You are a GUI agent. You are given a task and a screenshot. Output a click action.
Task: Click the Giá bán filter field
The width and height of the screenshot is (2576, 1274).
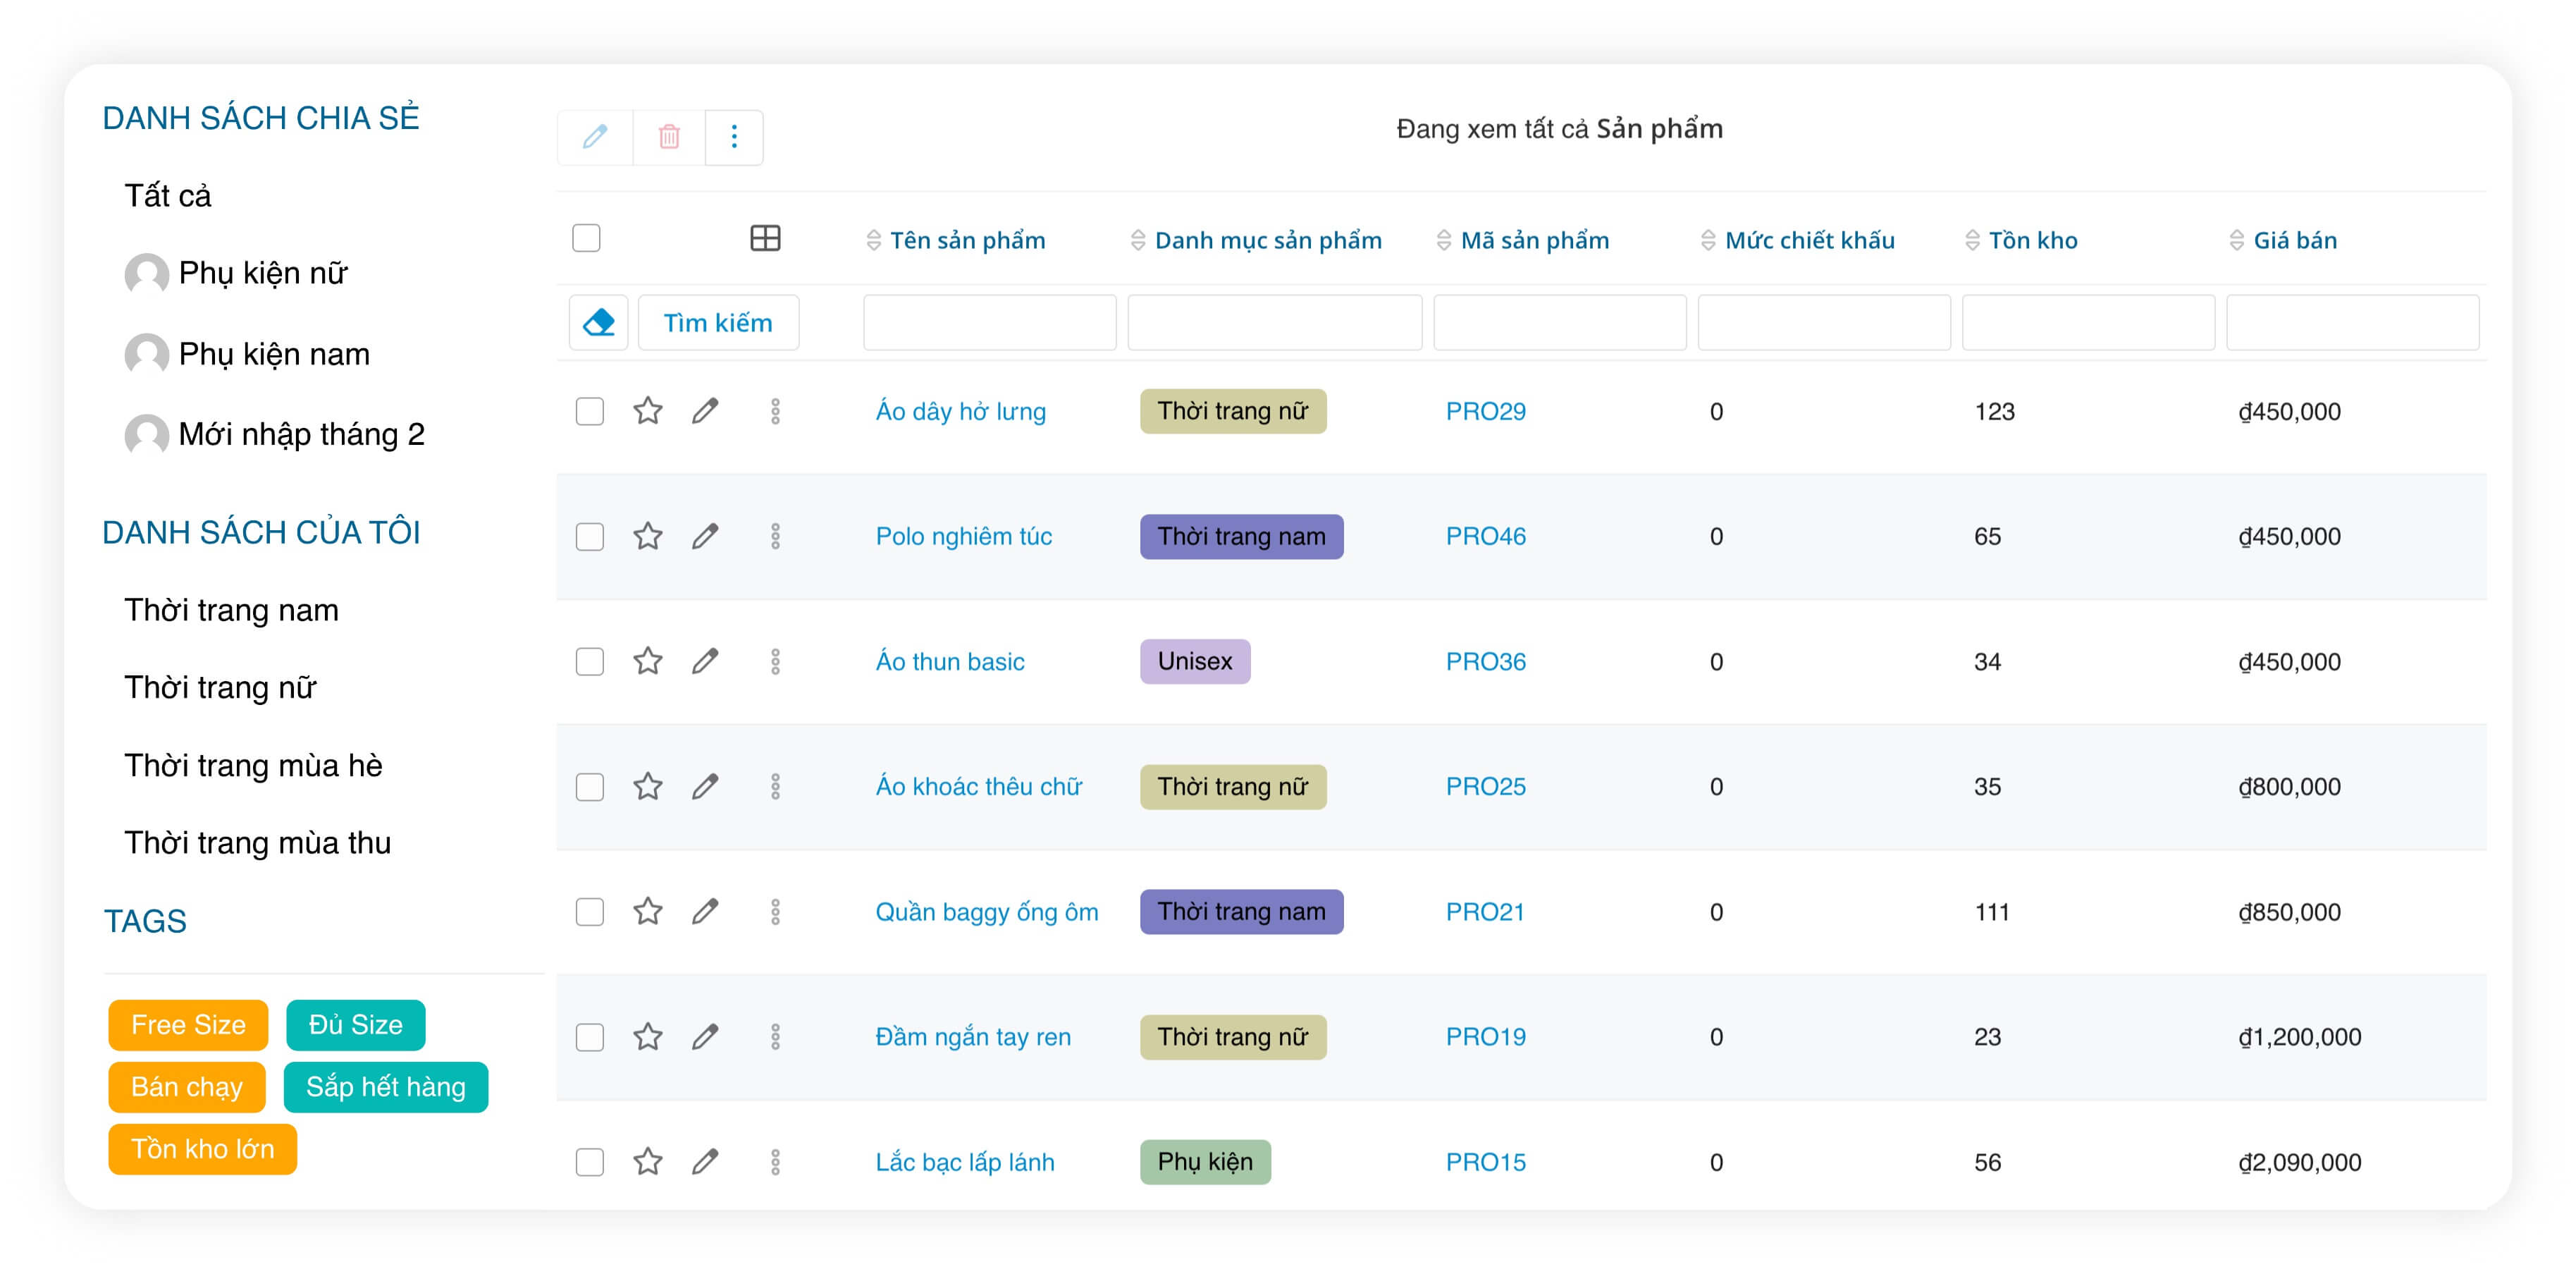[x=2352, y=322]
